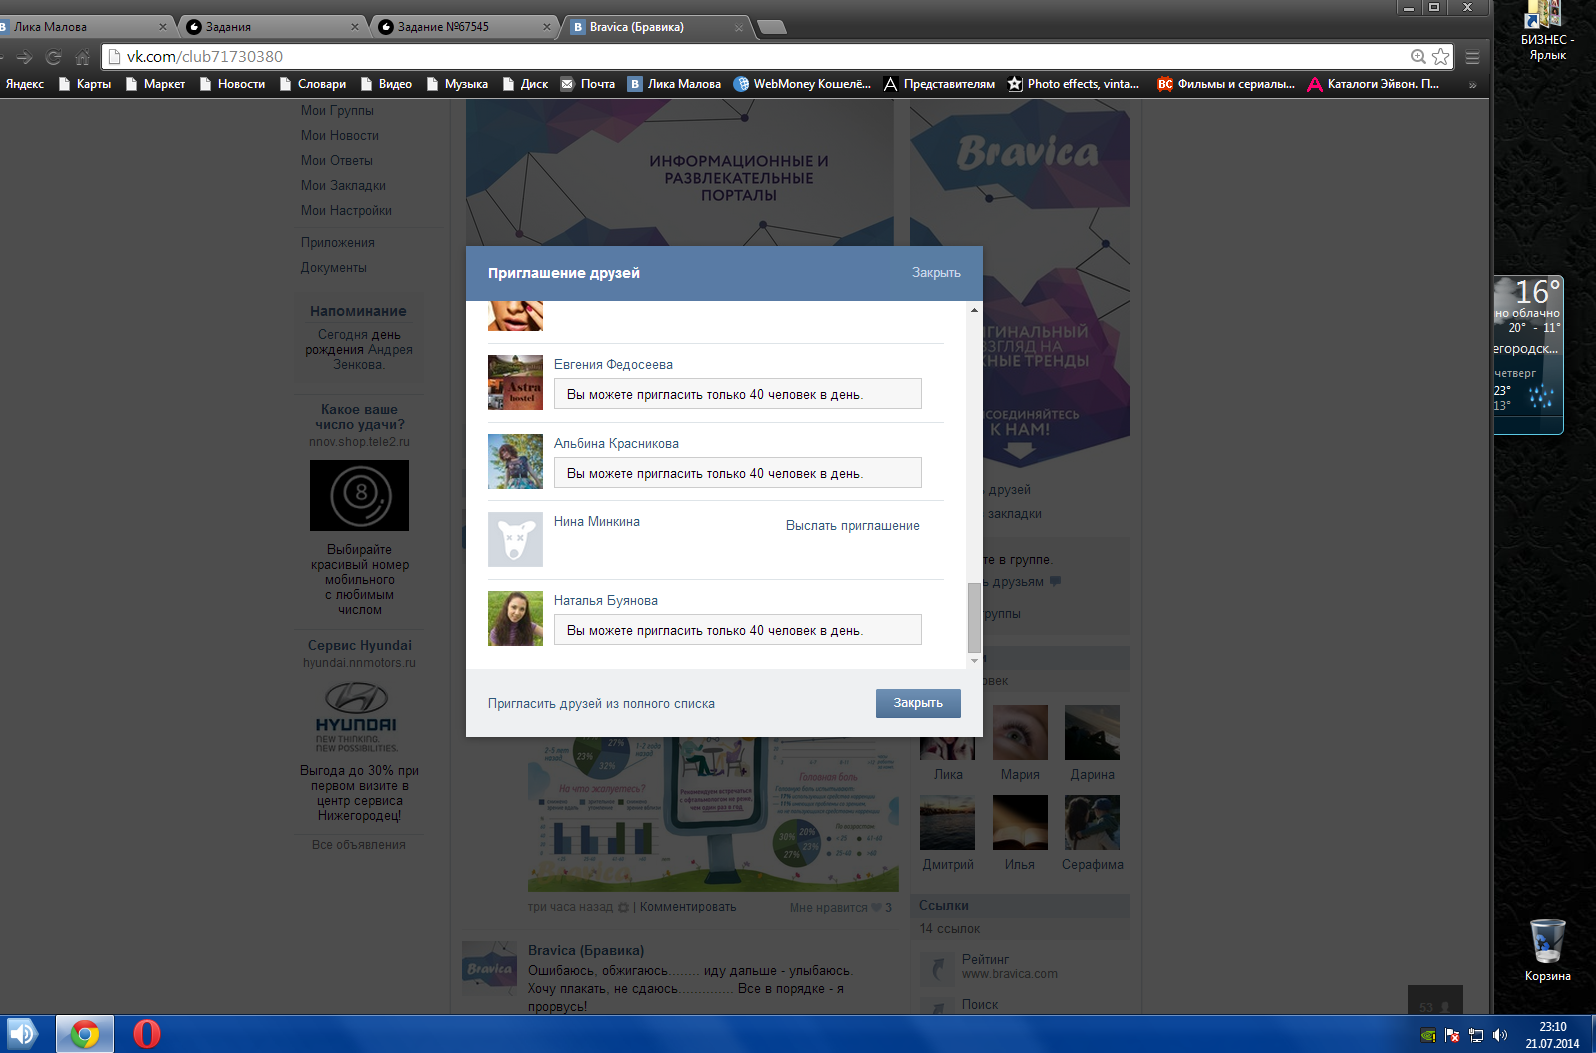Show more bookmarks via the double chevron
Screen dimensions: 1596x1053
pos(1472,84)
